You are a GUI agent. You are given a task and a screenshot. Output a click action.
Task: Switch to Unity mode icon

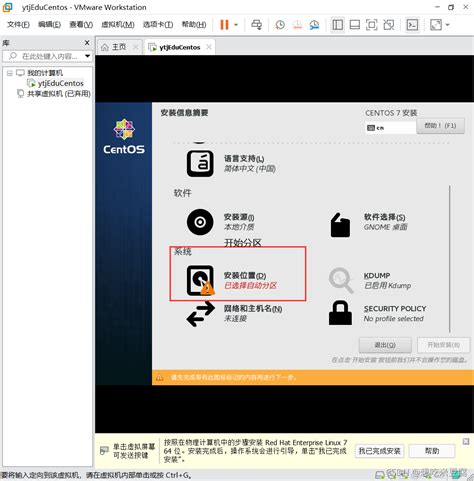point(389,25)
